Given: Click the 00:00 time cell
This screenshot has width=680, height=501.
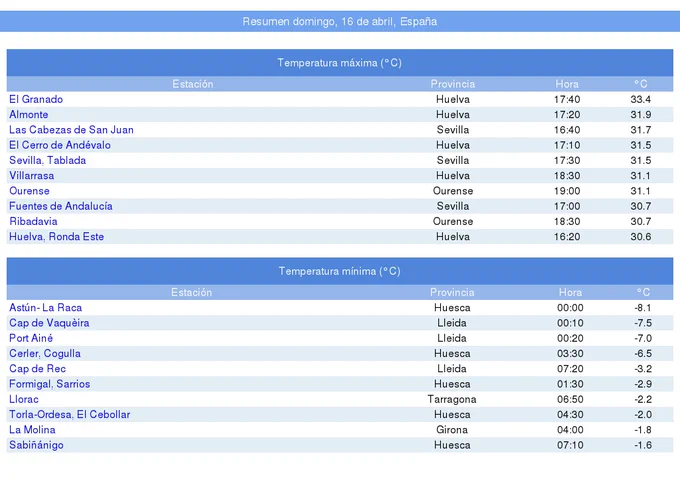Looking at the screenshot, I should (x=570, y=308).
